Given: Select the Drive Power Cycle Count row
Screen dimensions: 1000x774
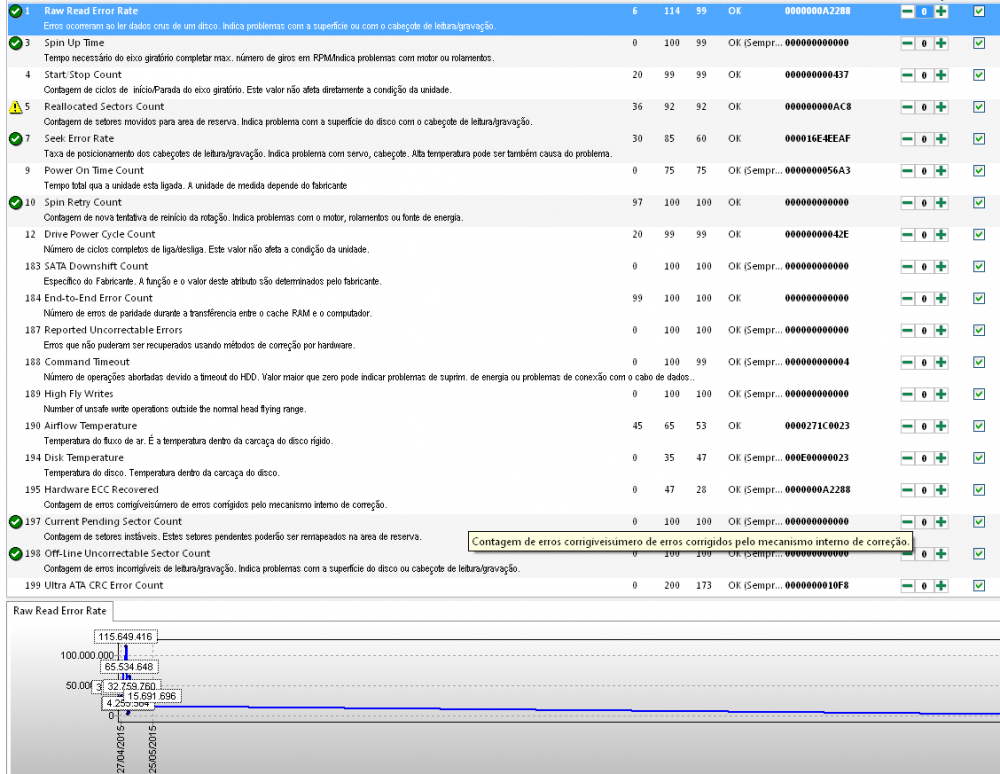Looking at the screenshot, I should point(100,235).
